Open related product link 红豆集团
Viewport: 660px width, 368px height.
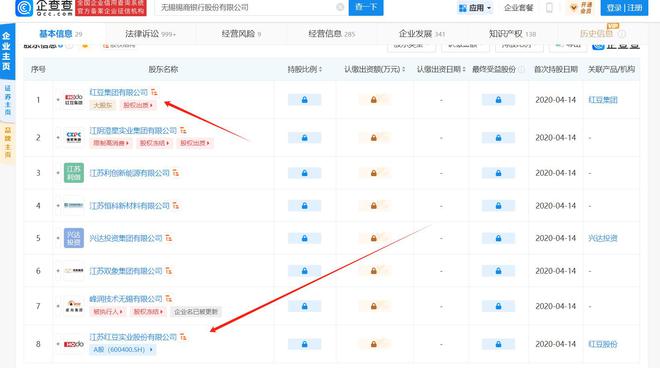[603, 100]
